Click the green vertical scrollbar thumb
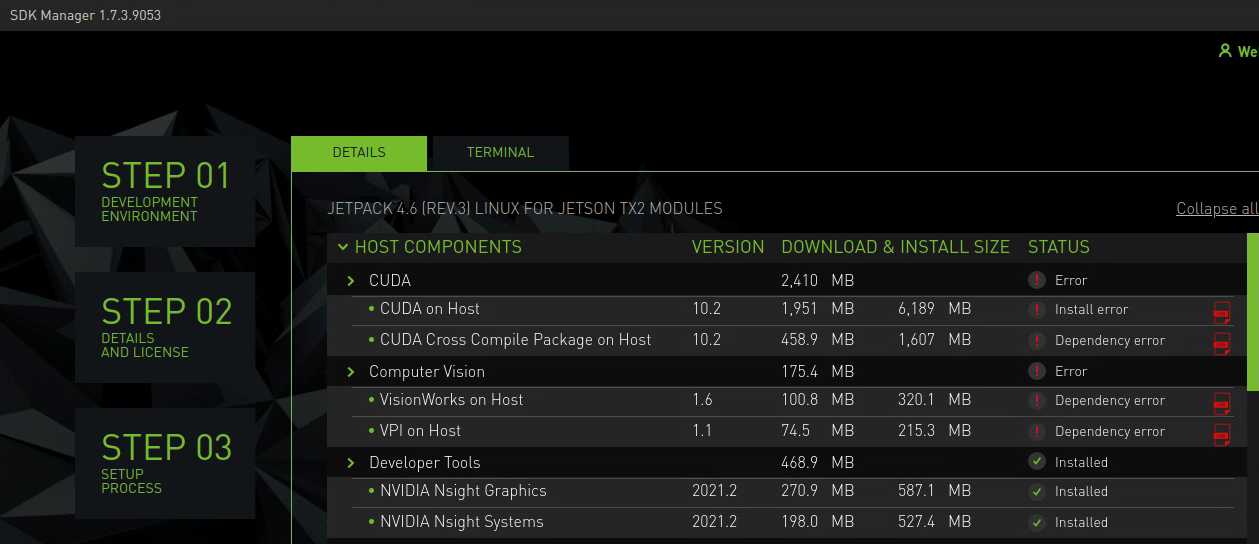 pyautogui.click(x=1252, y=311)
